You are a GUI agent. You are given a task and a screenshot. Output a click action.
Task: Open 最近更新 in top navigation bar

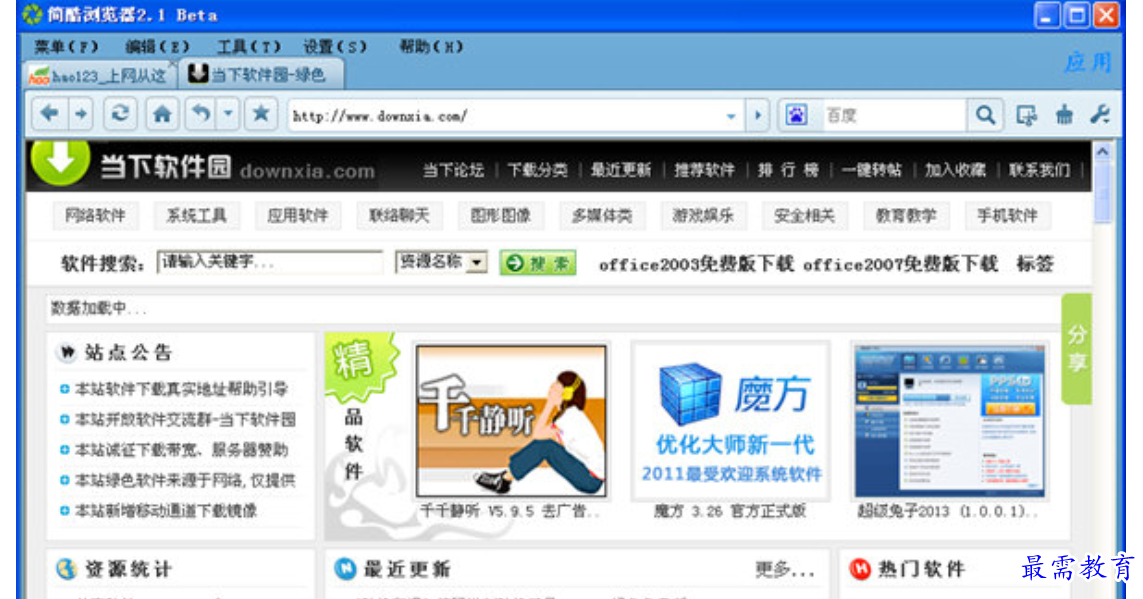click(621, 171)
